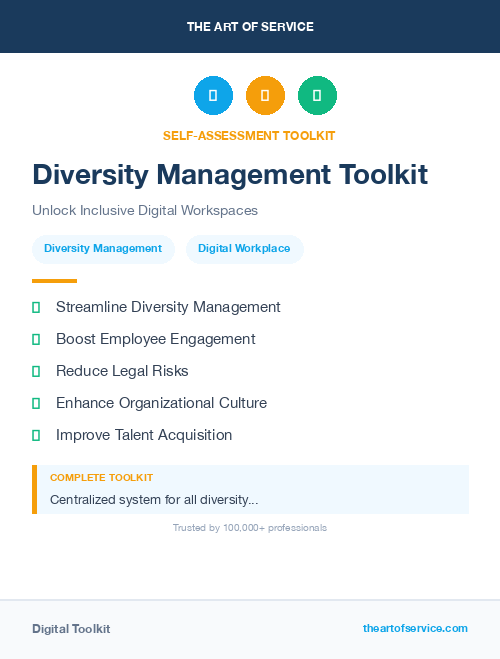
Task: Click COMPLETE TOOLKIT heading
Action: pyautogui.click(x=101, y=478)
